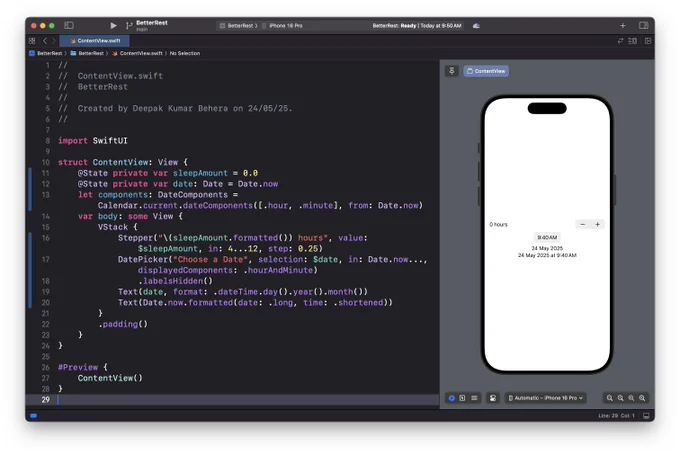Viewport: 680px width, 455px height.
Task: Click the import SwiftUI line
Action: click(x=93, y=141)
